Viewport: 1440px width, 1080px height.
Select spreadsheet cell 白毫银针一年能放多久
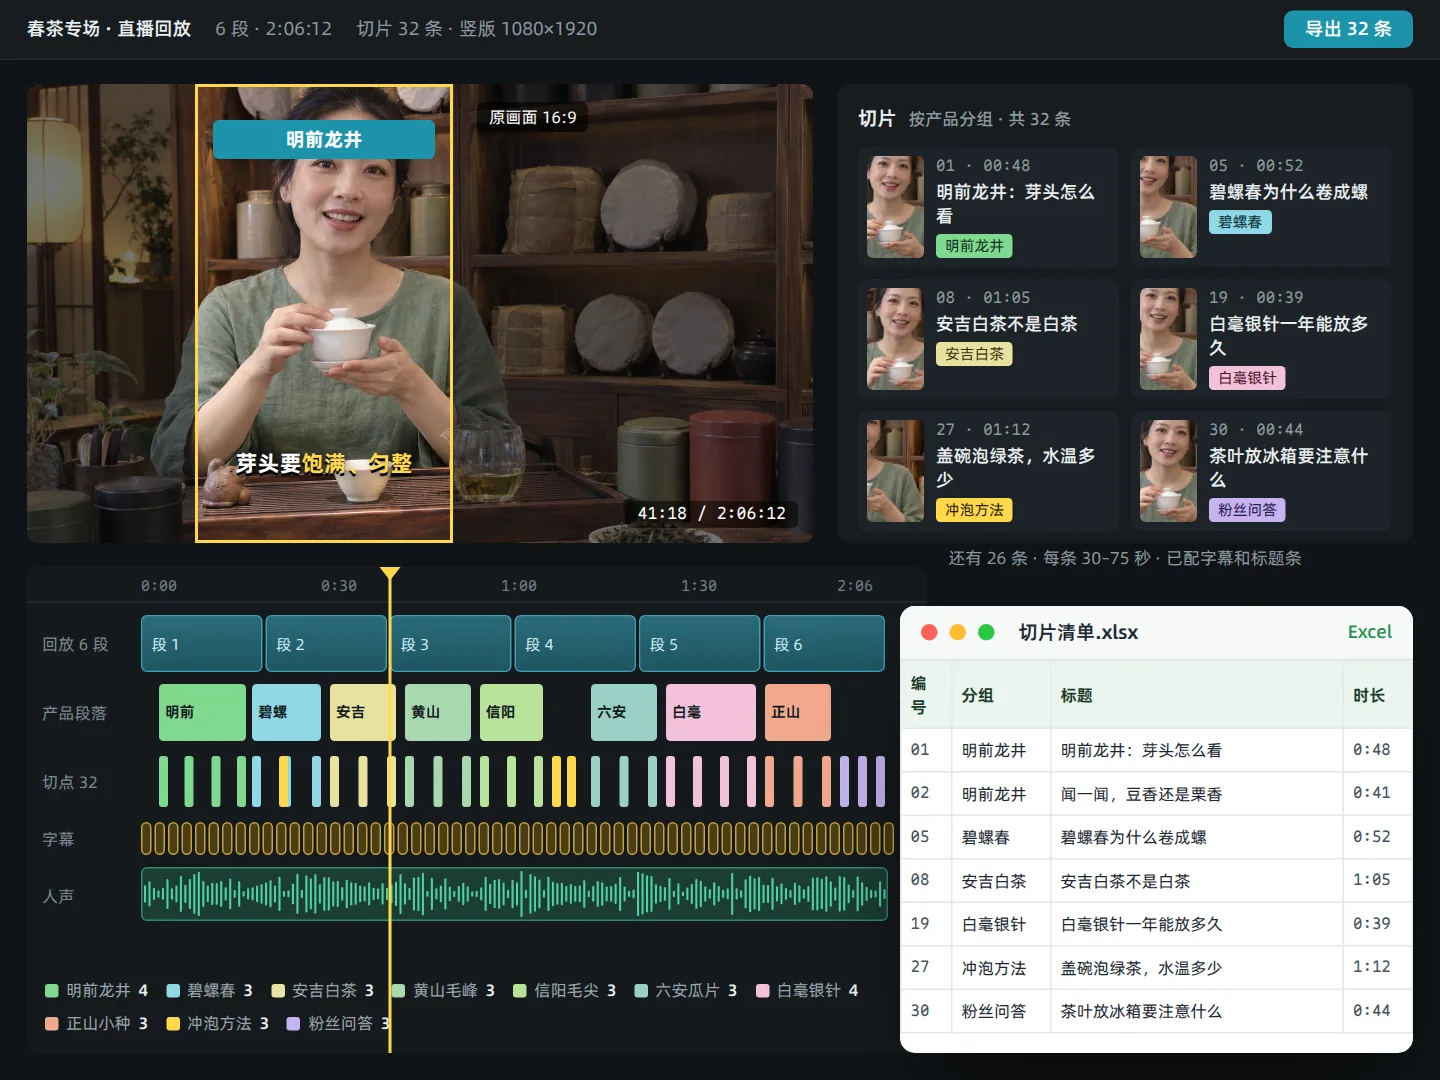pos(1196,924)
